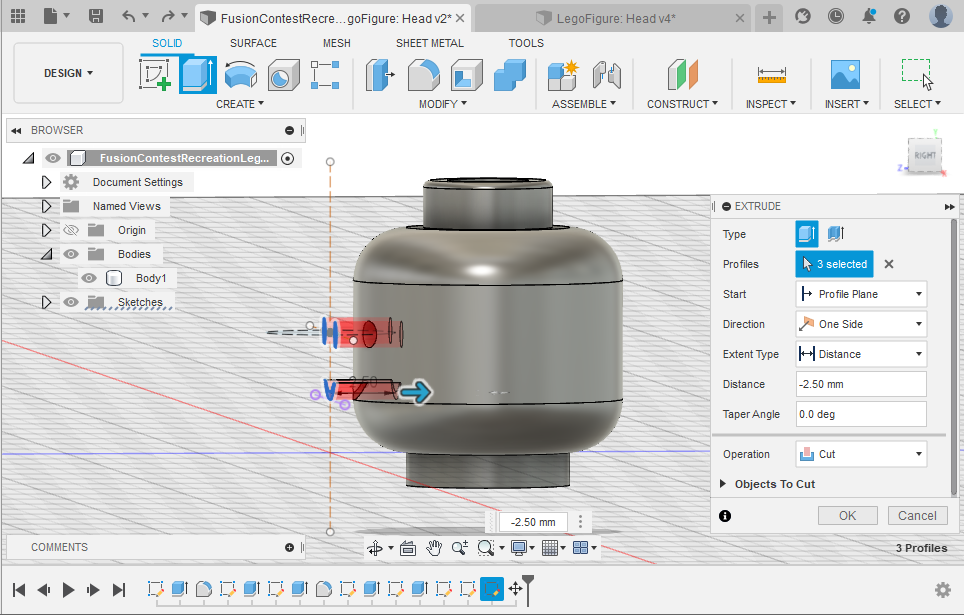
Task: Click the Look At tool
Action: [x=408, y=547]
